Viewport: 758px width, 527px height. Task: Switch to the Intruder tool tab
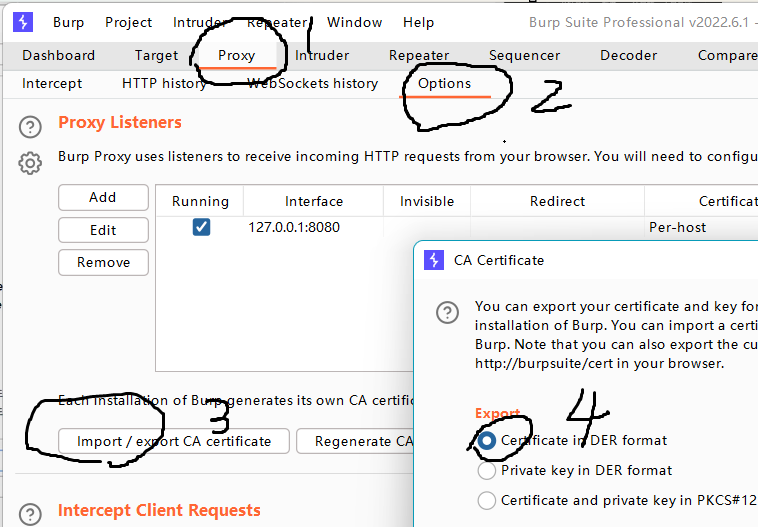322,55
